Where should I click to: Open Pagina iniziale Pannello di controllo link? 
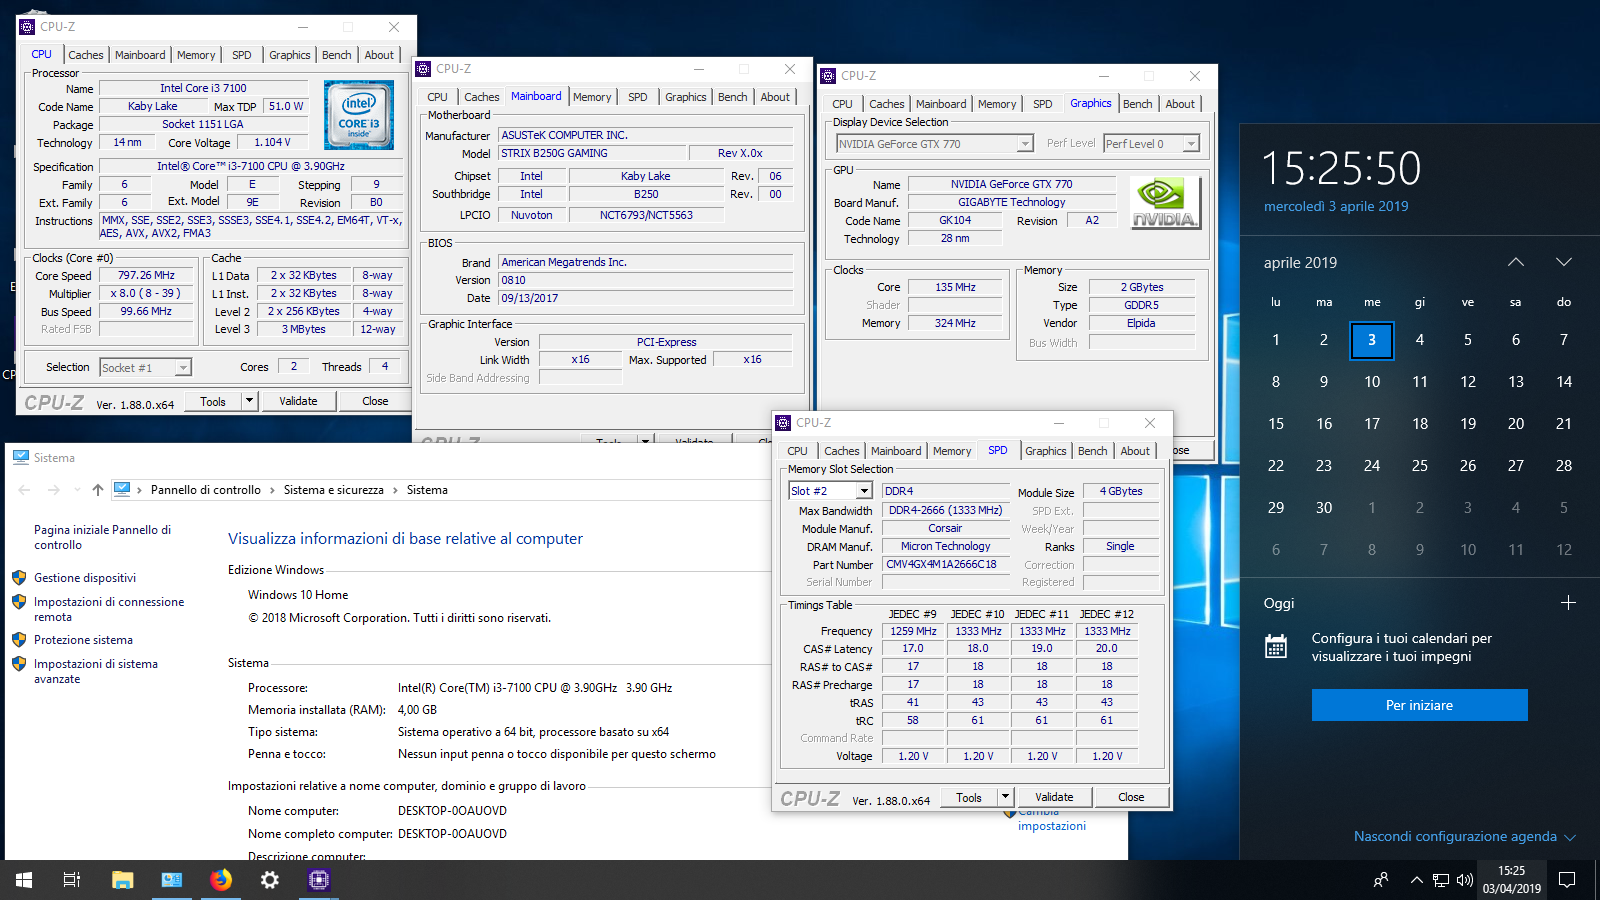tap(102, 537)
